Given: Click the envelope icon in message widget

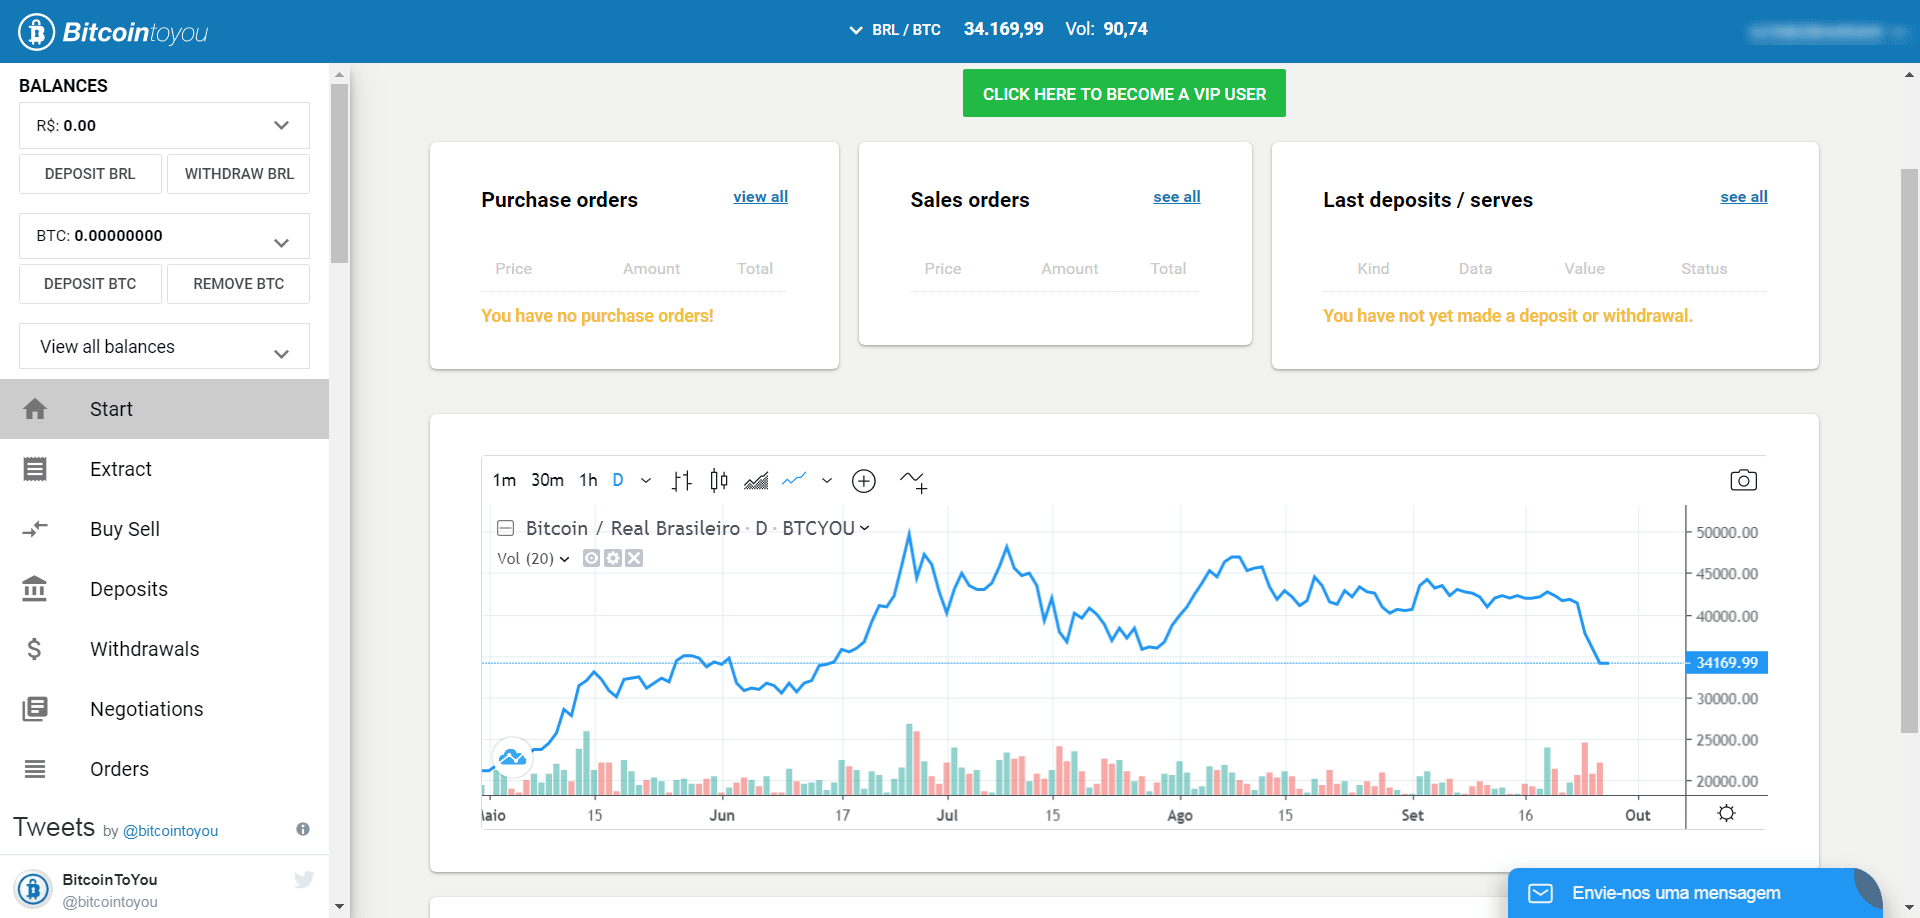Looking at the screenshot, I should point(1541,893).
